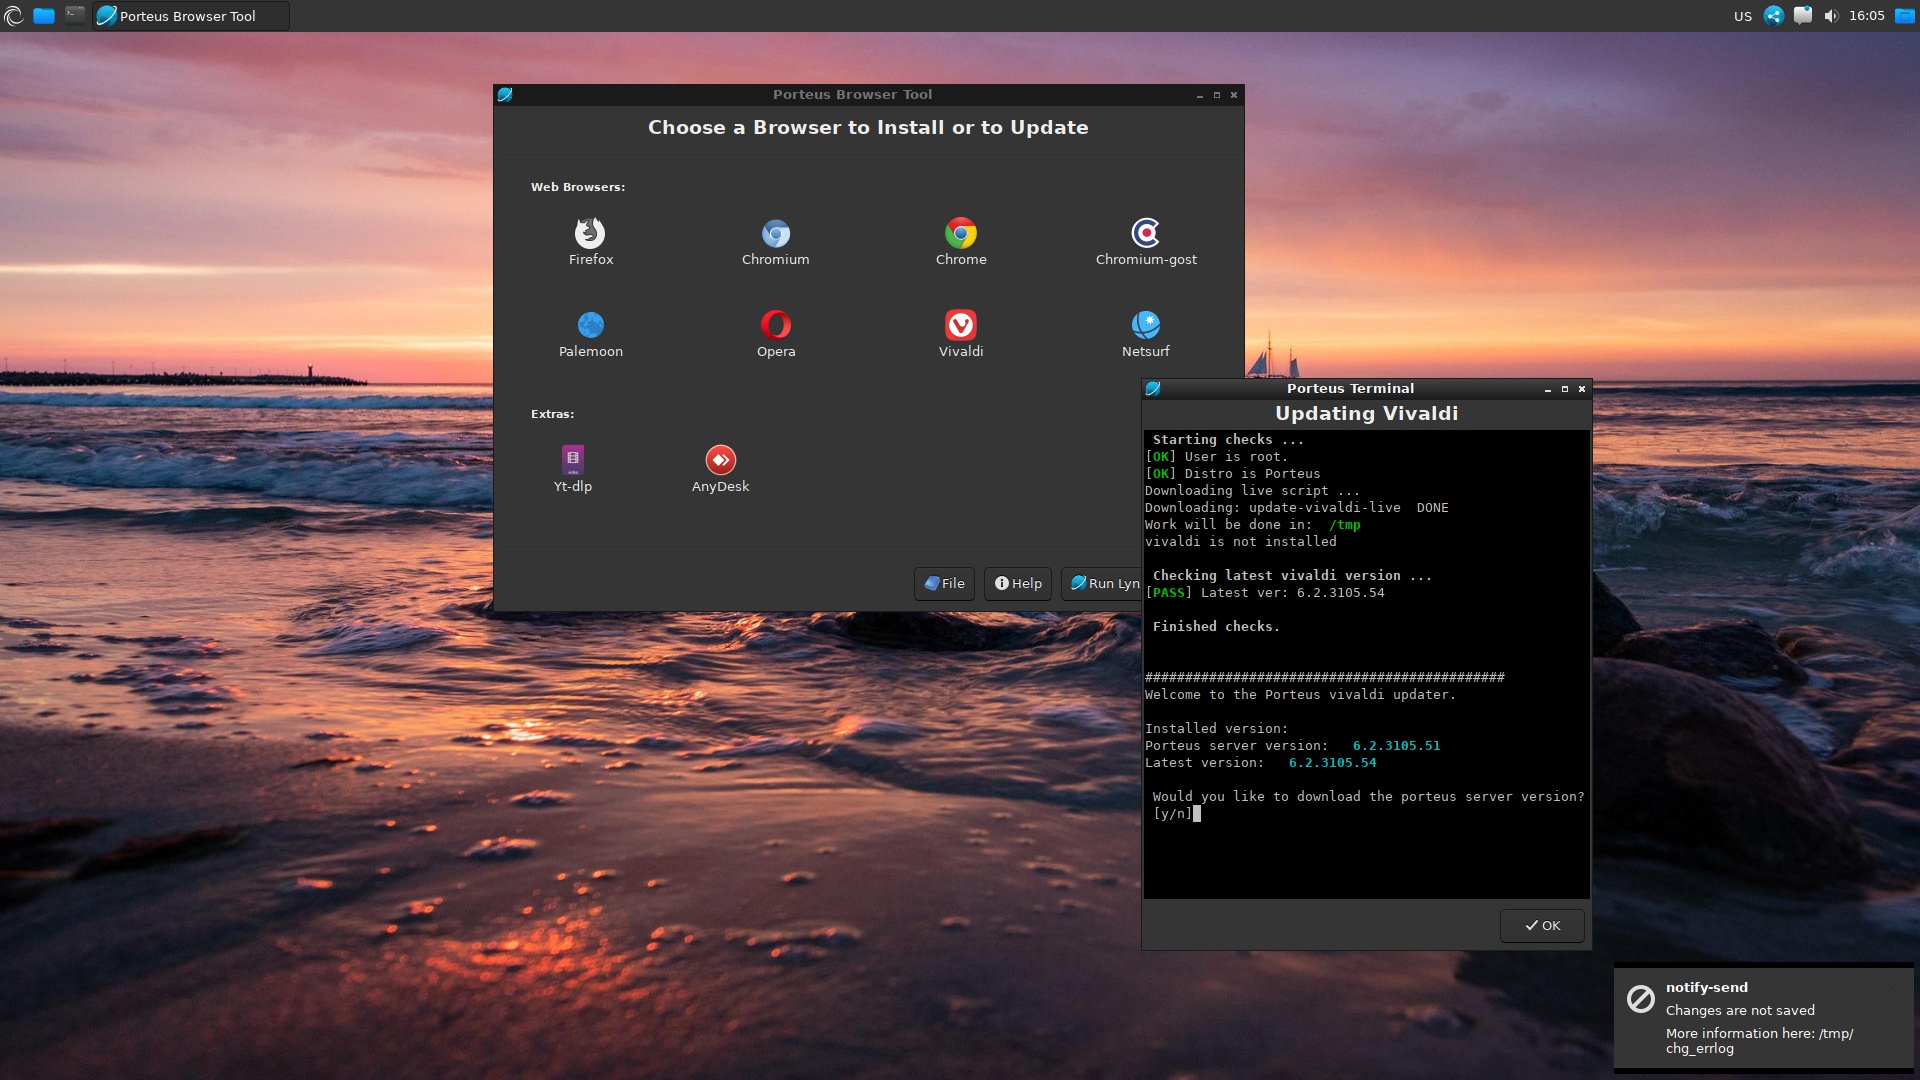The image size is (1920, 1080).
Task: Click the blocked icon in notification
Action: (1641, 998)
